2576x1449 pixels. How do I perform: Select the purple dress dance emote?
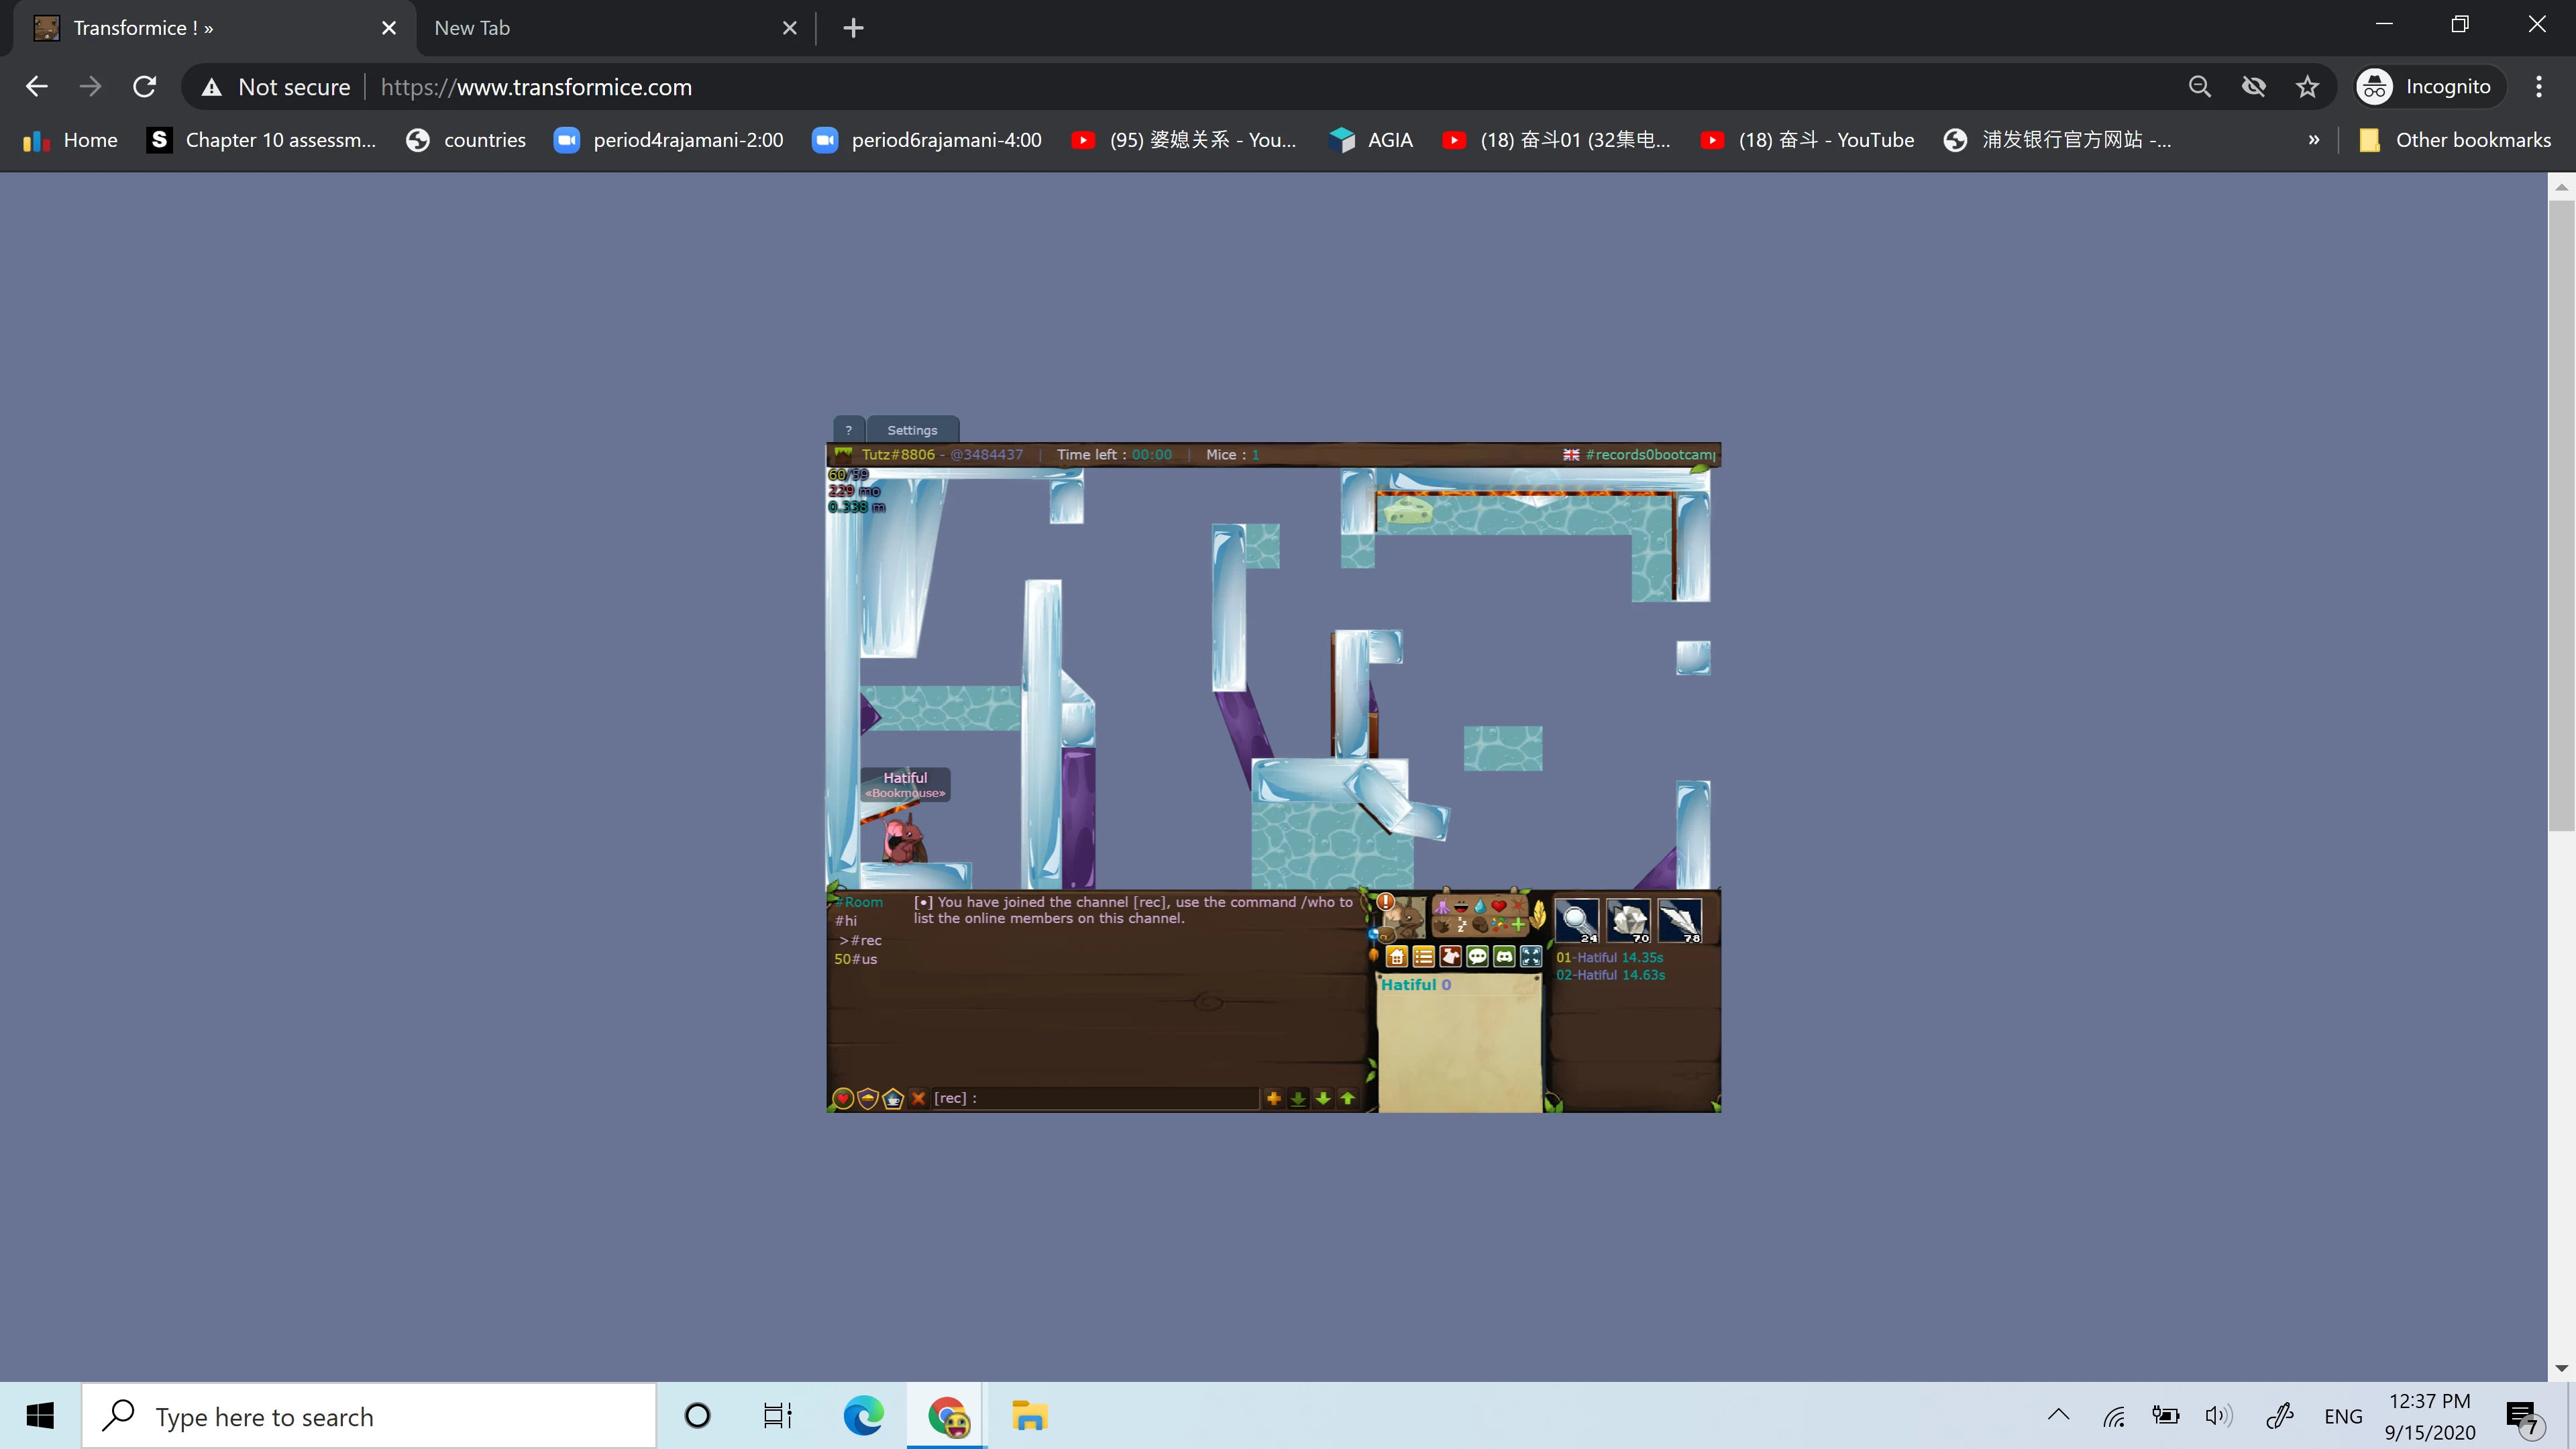pos(1442,907)
